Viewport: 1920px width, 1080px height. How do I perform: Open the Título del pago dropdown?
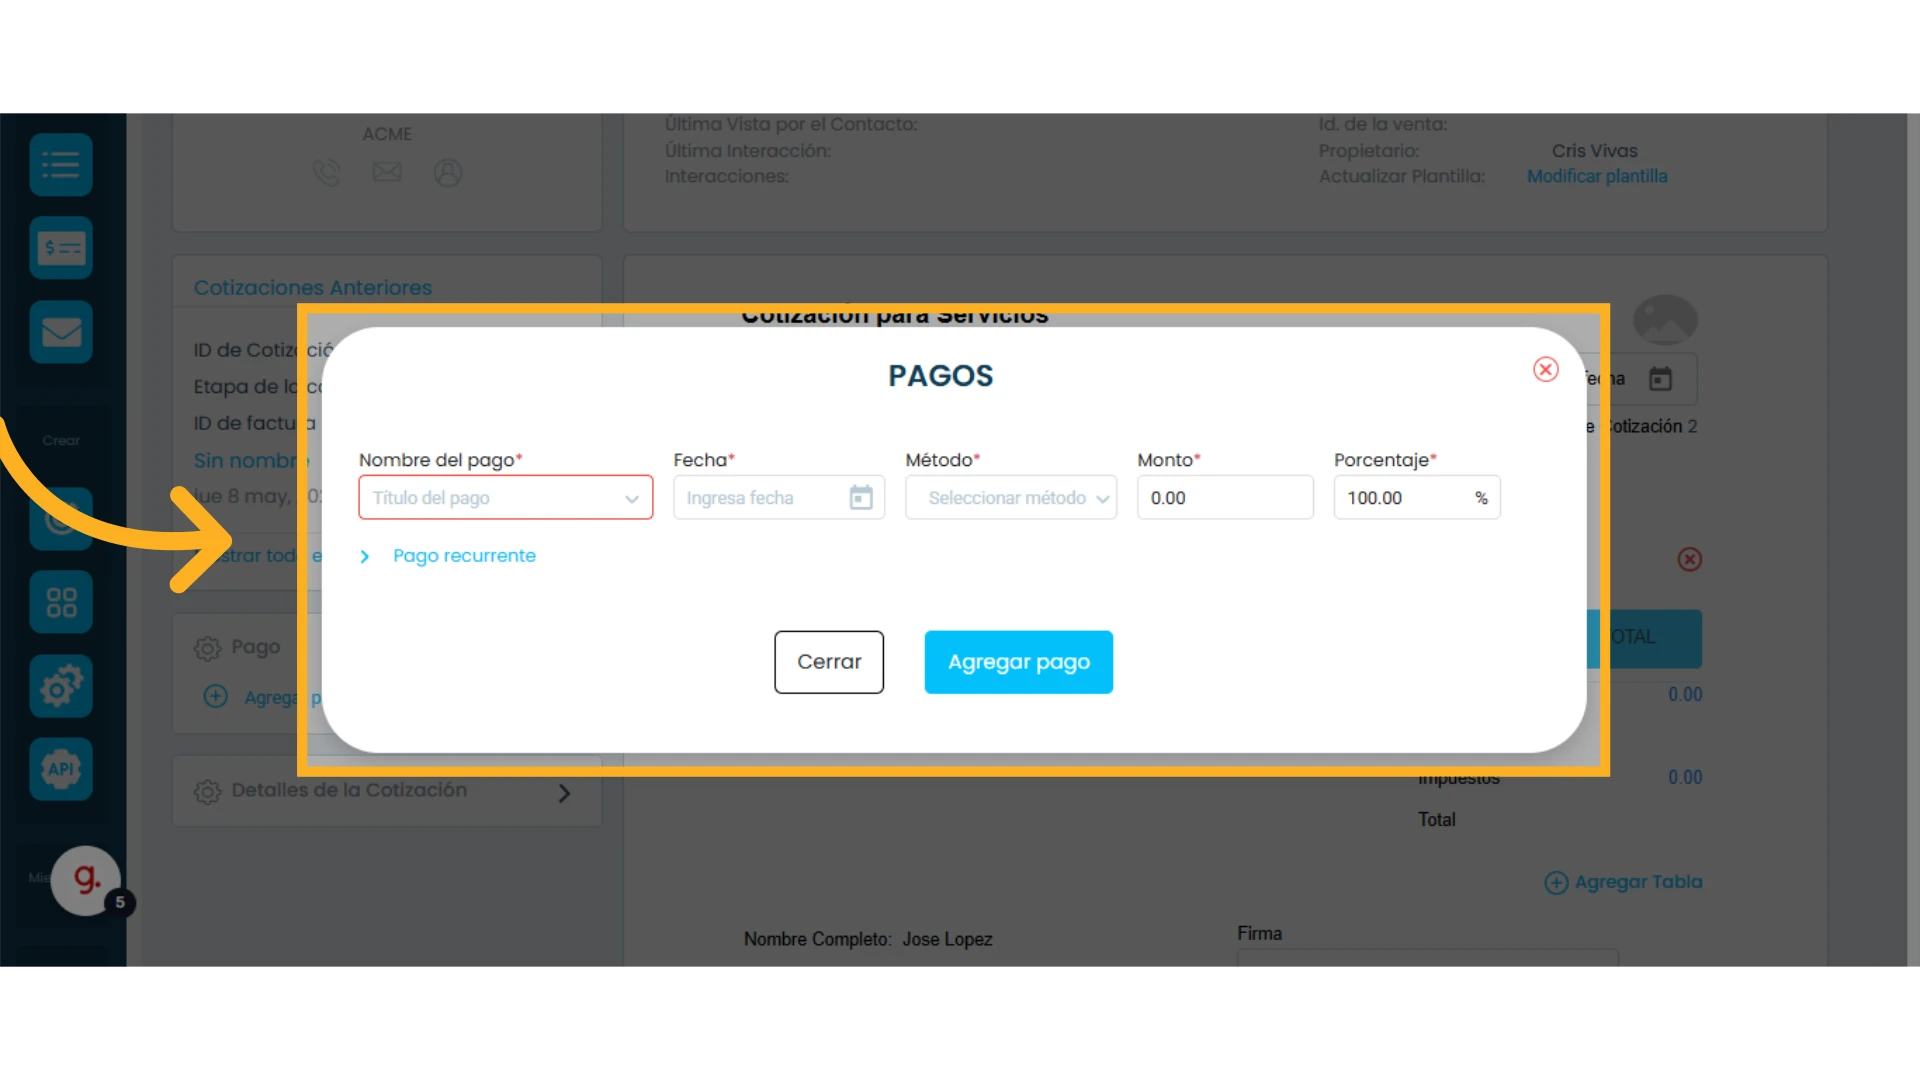coord(506,497)
